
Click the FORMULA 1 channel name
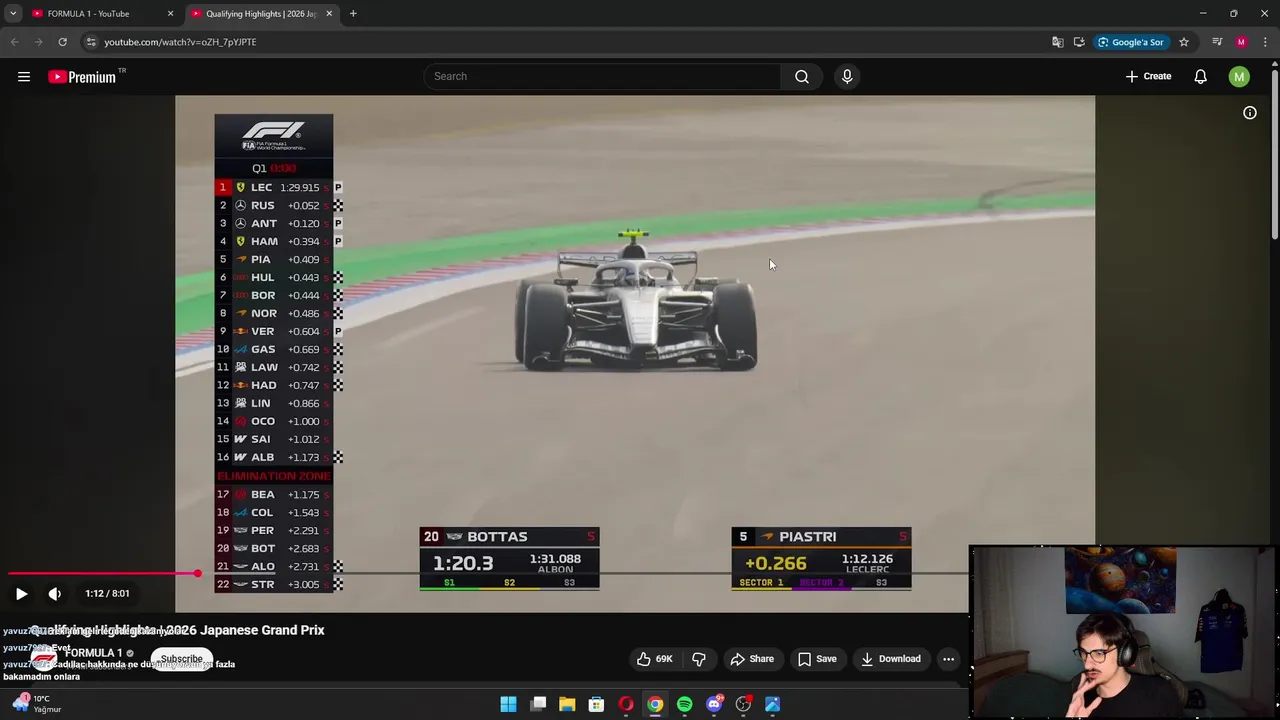click(x=93, y=653)
